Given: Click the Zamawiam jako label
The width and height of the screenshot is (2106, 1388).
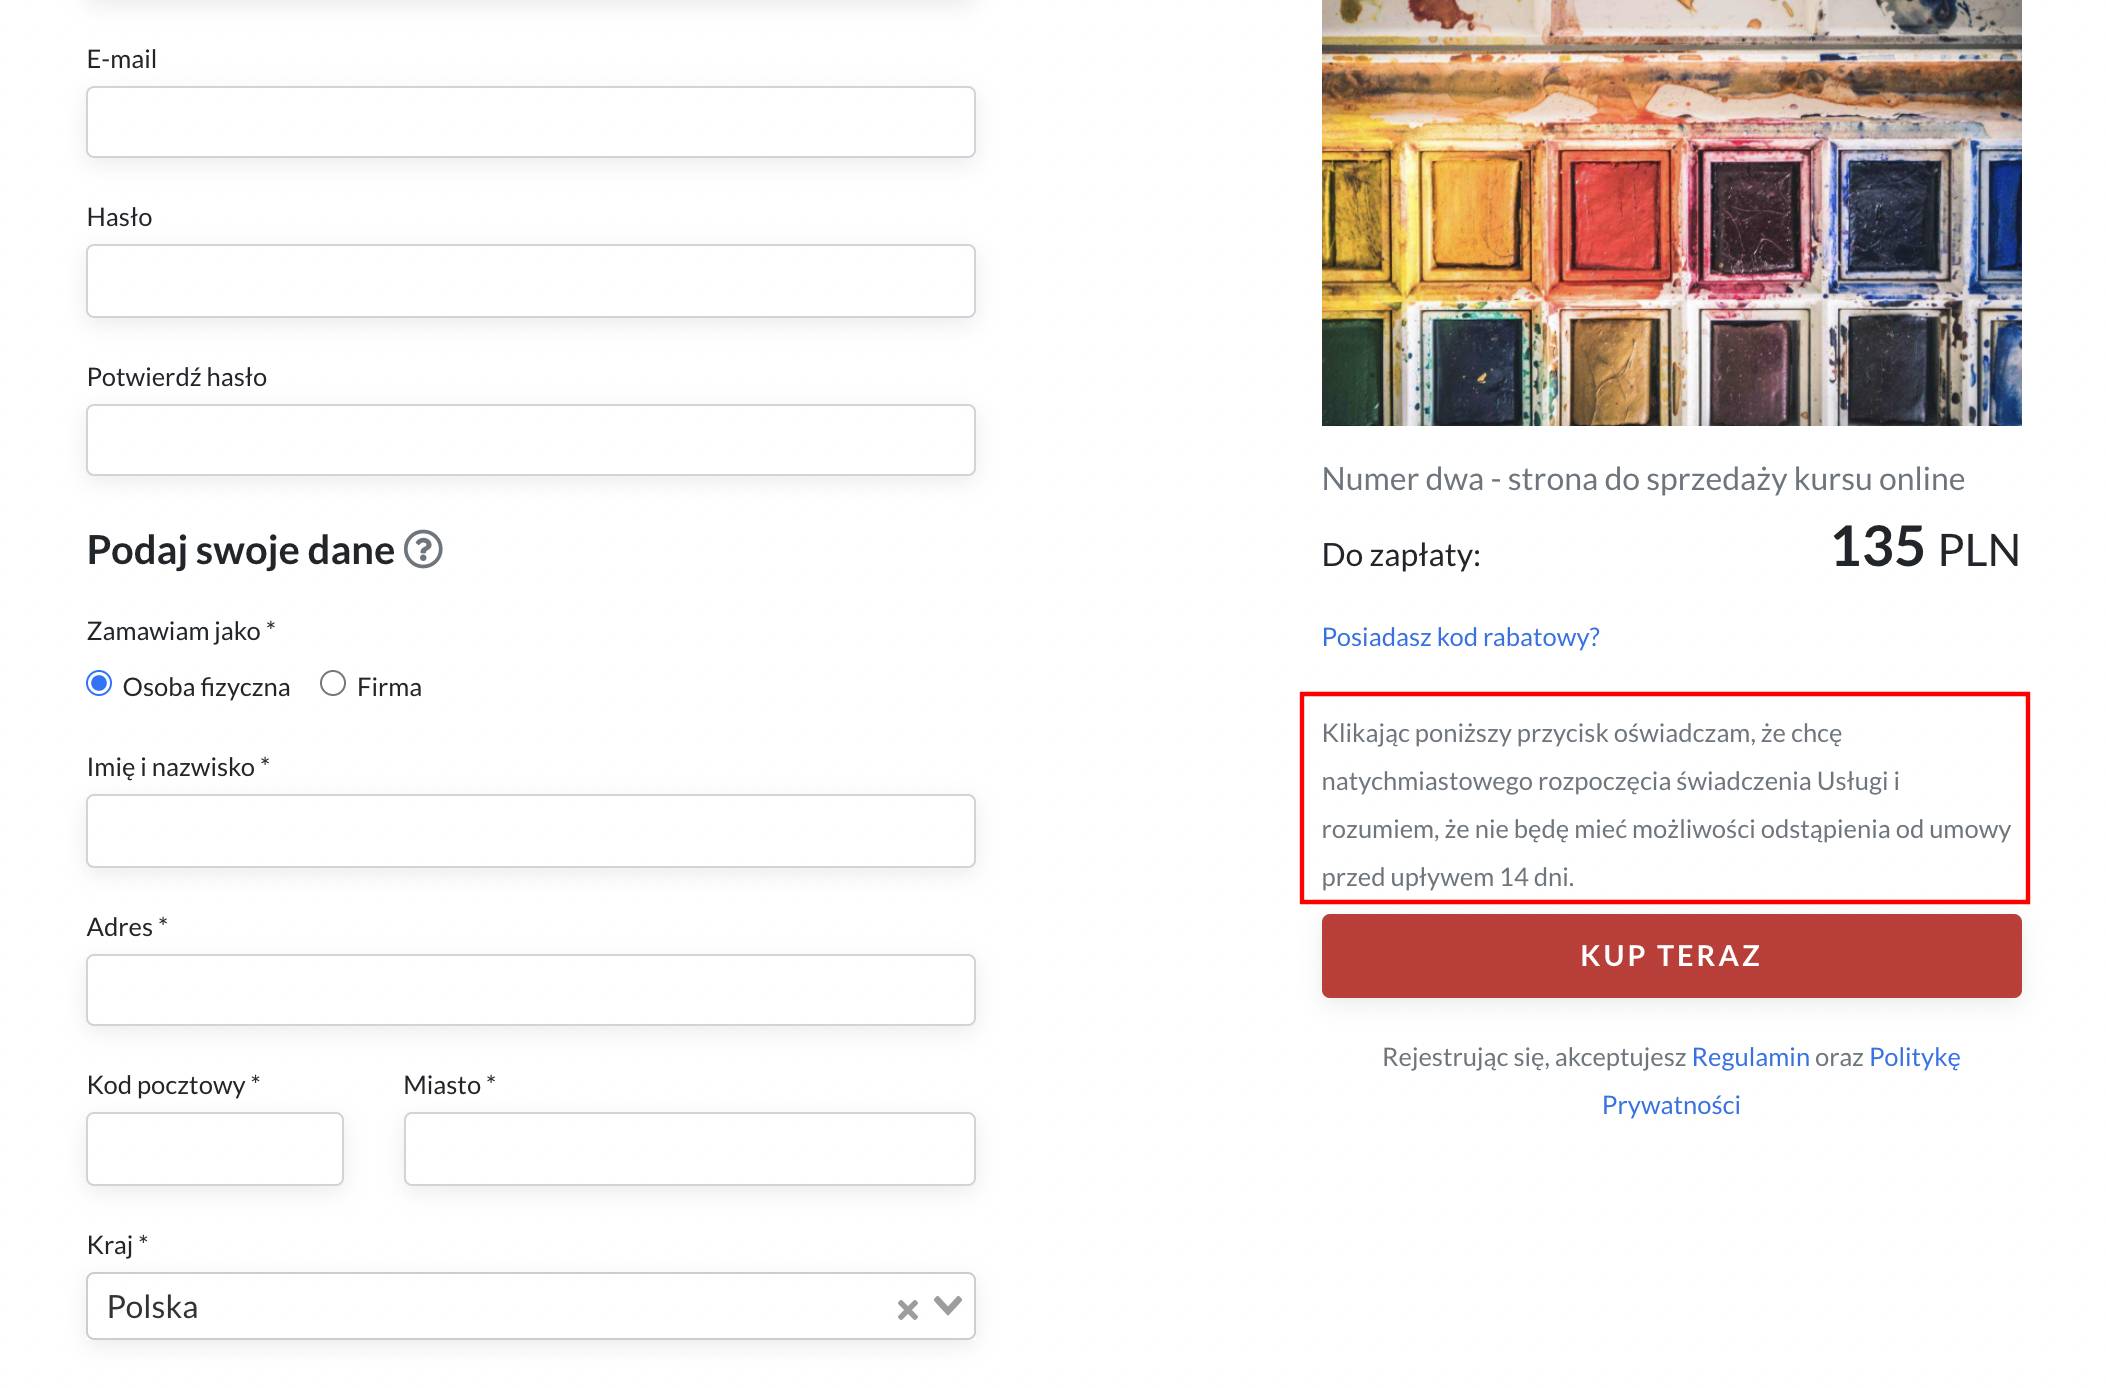Looking at the screenshot, I should [180, 631].
